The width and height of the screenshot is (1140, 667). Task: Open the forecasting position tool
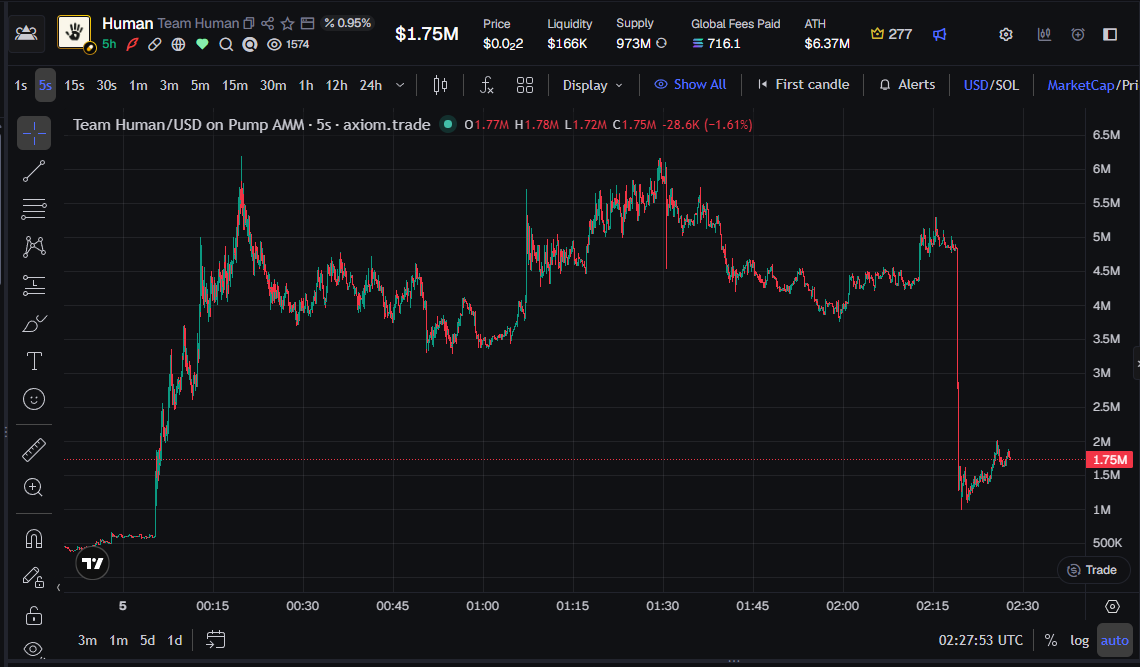(34, 285)
